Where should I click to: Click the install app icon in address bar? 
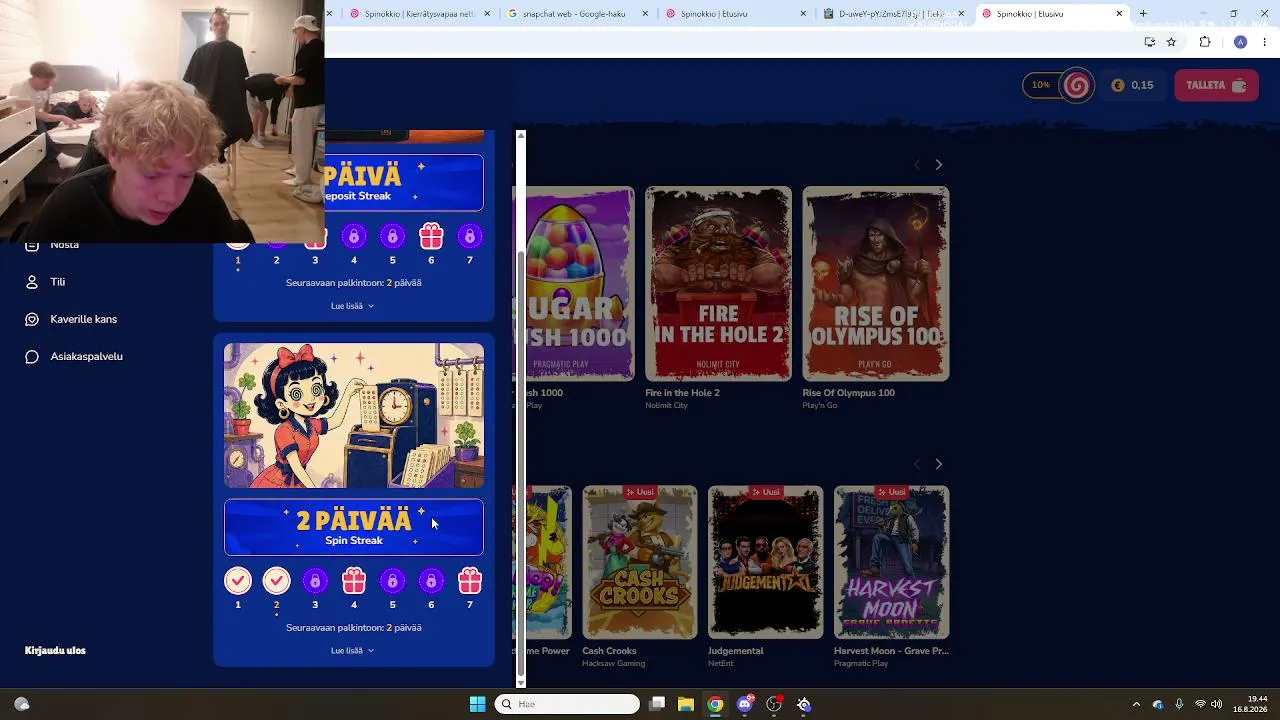pyautogui.click(x=1150, y=42)
